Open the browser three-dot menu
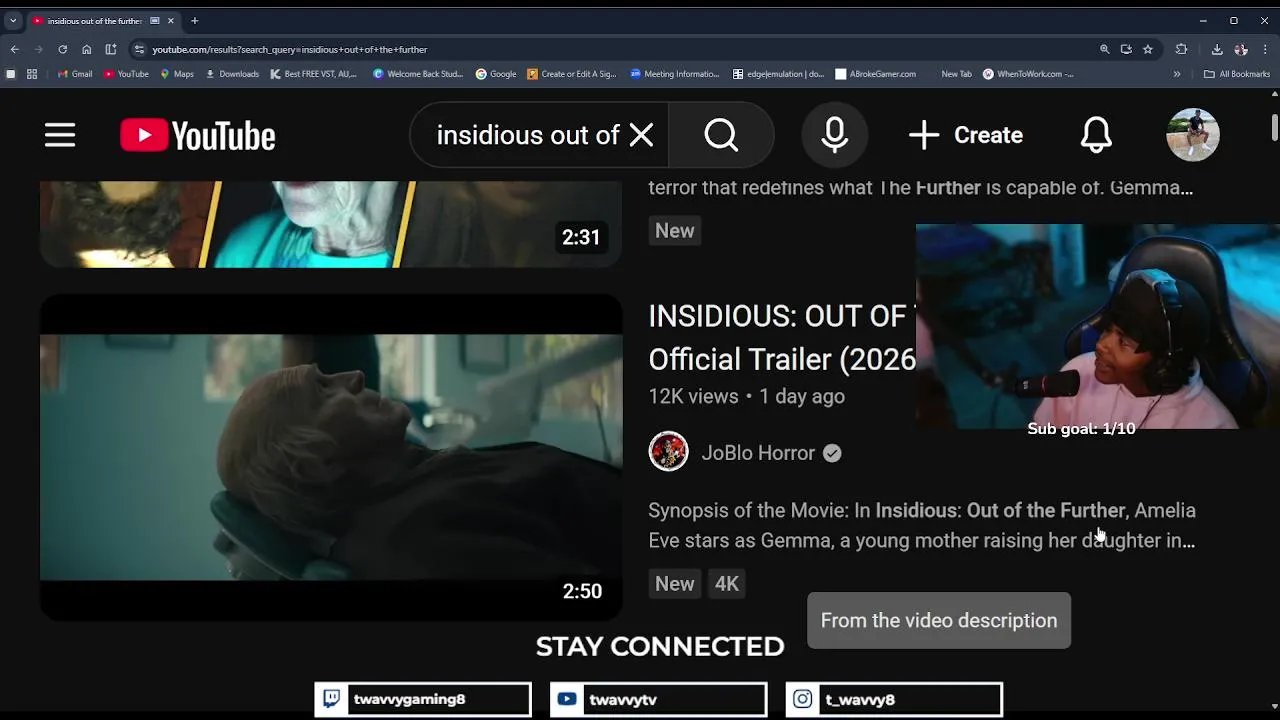The width and height of the screenshot is (1280, 720). (x=1265, y=49)
